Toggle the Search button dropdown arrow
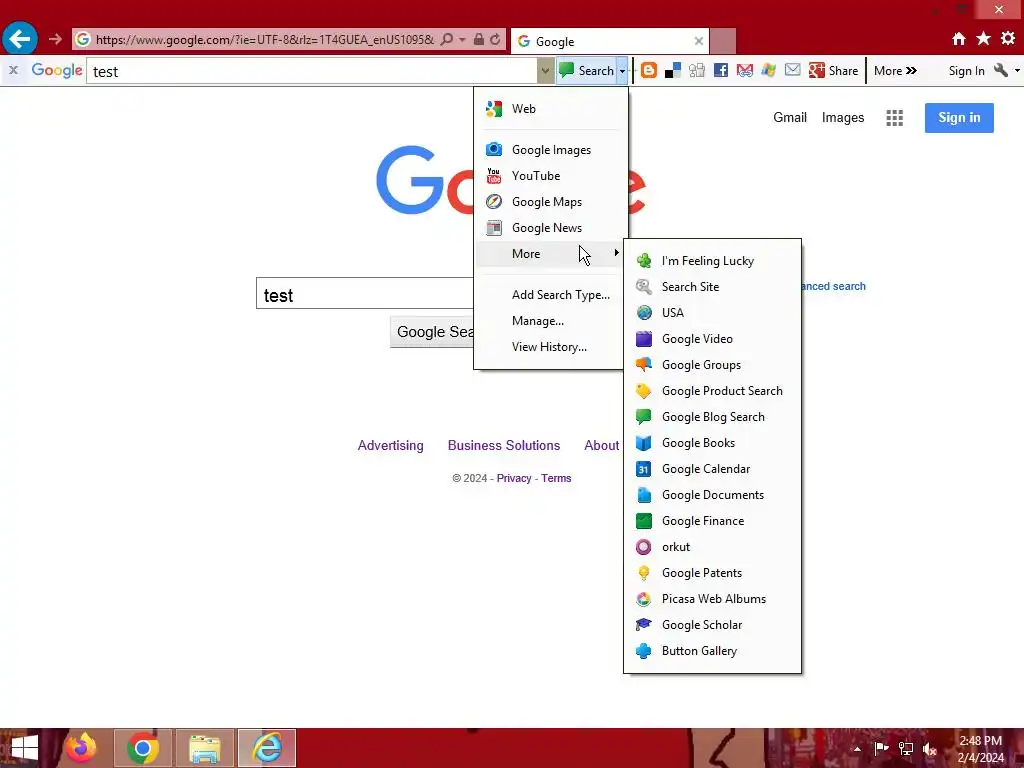The height and width of the screenshot is (768, 1024). (622, 71)
